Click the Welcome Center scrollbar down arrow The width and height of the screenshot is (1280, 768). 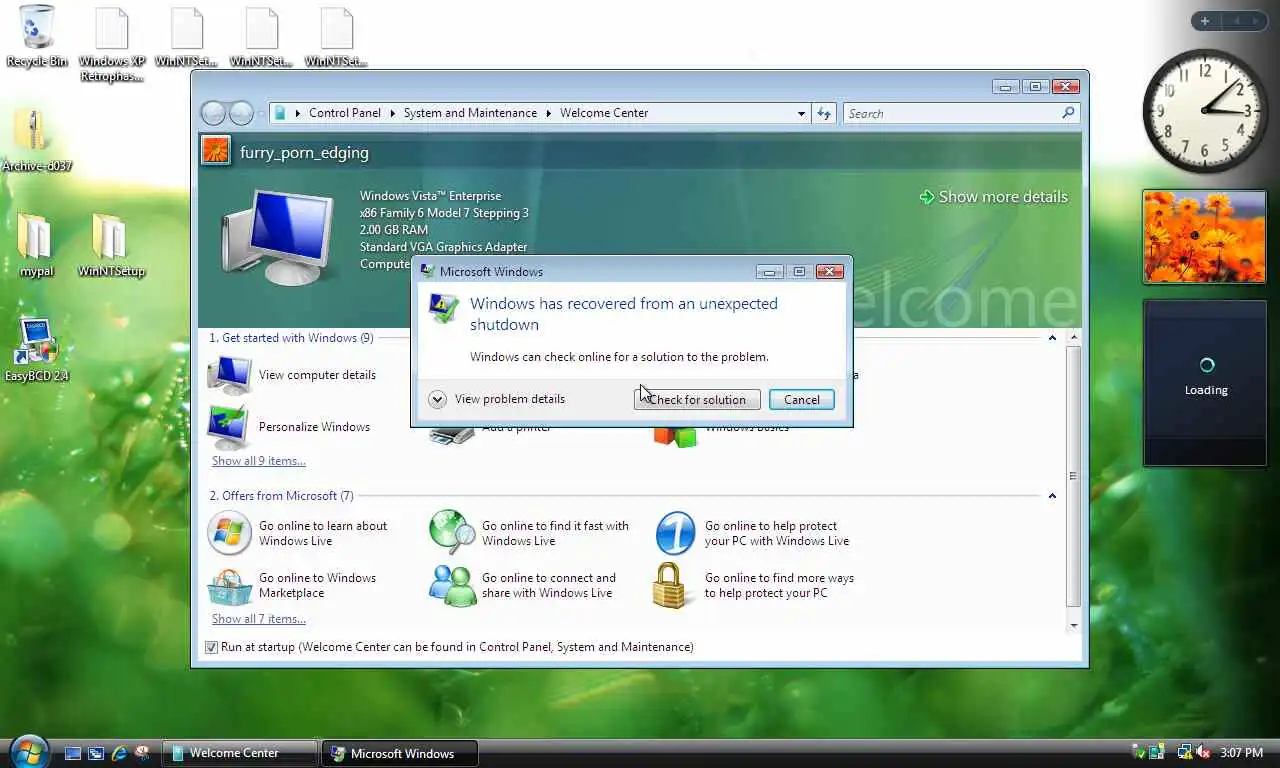point(1074,625)
